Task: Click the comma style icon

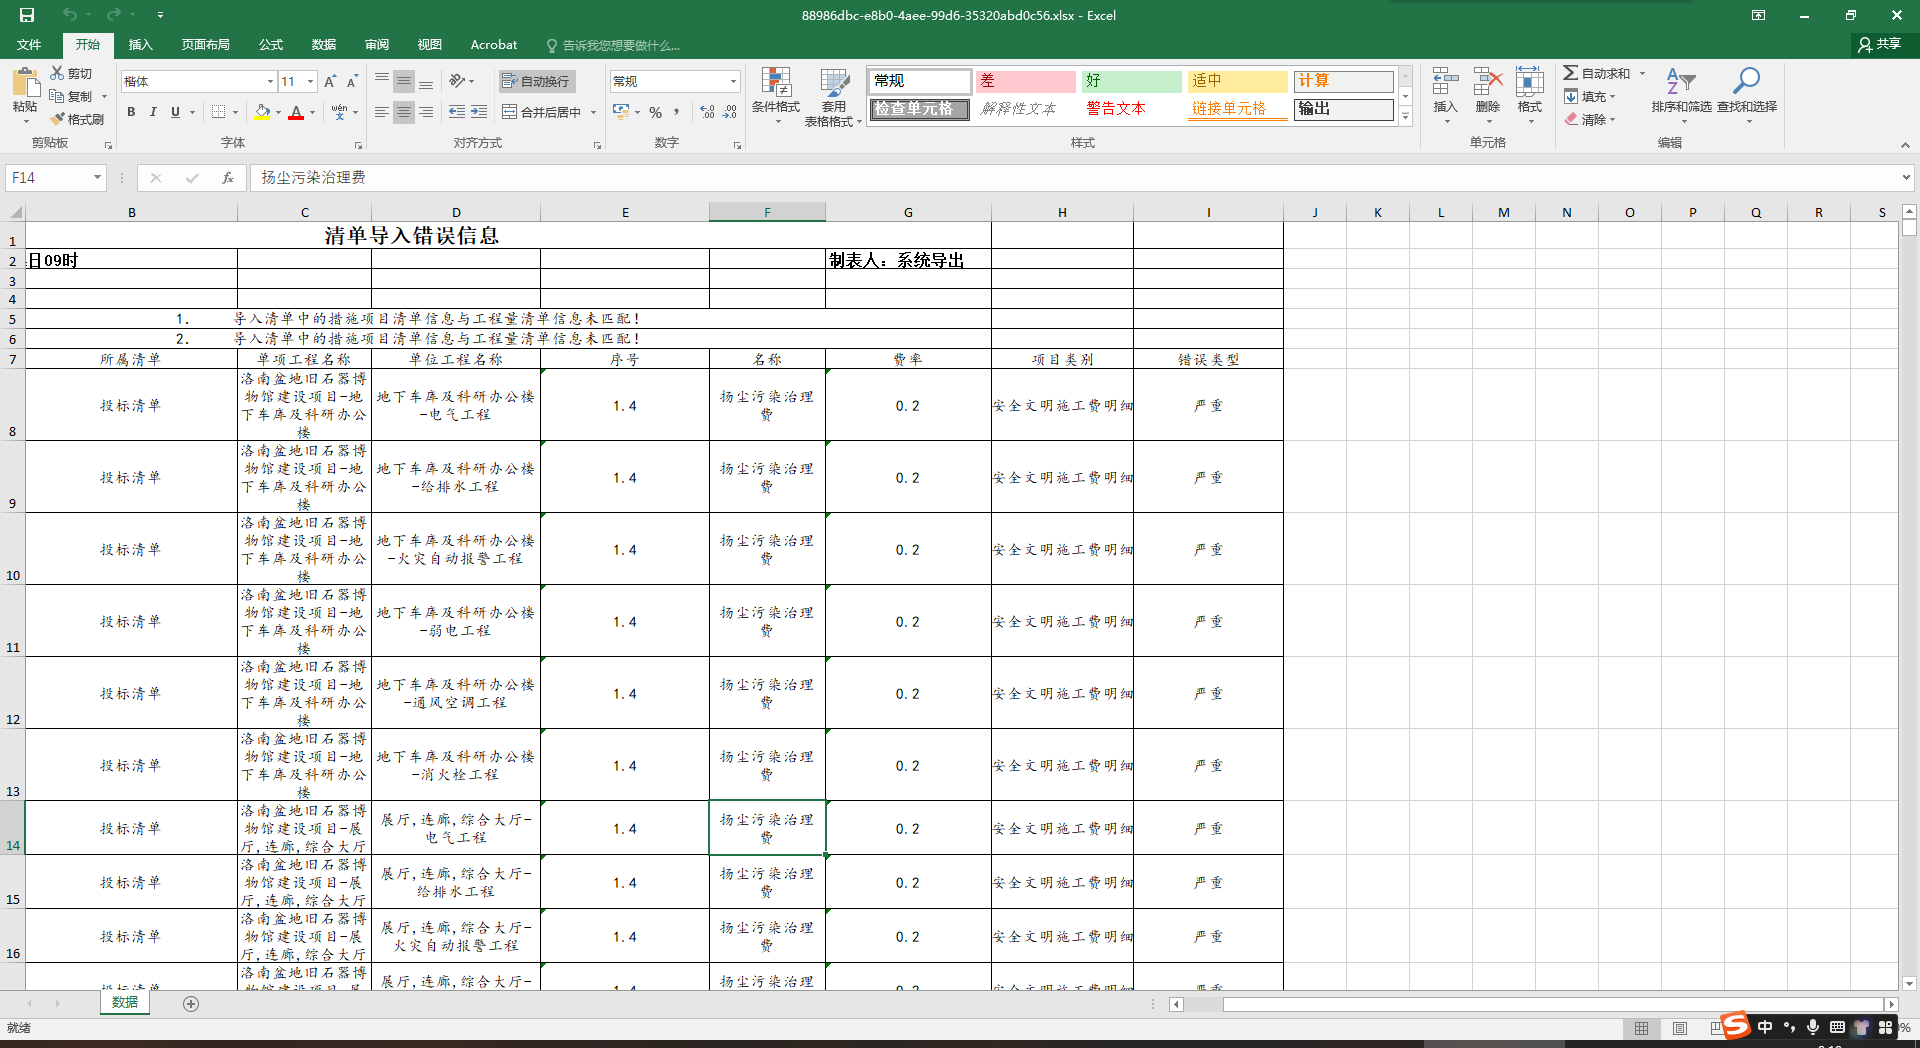Action: coord(677,112)
